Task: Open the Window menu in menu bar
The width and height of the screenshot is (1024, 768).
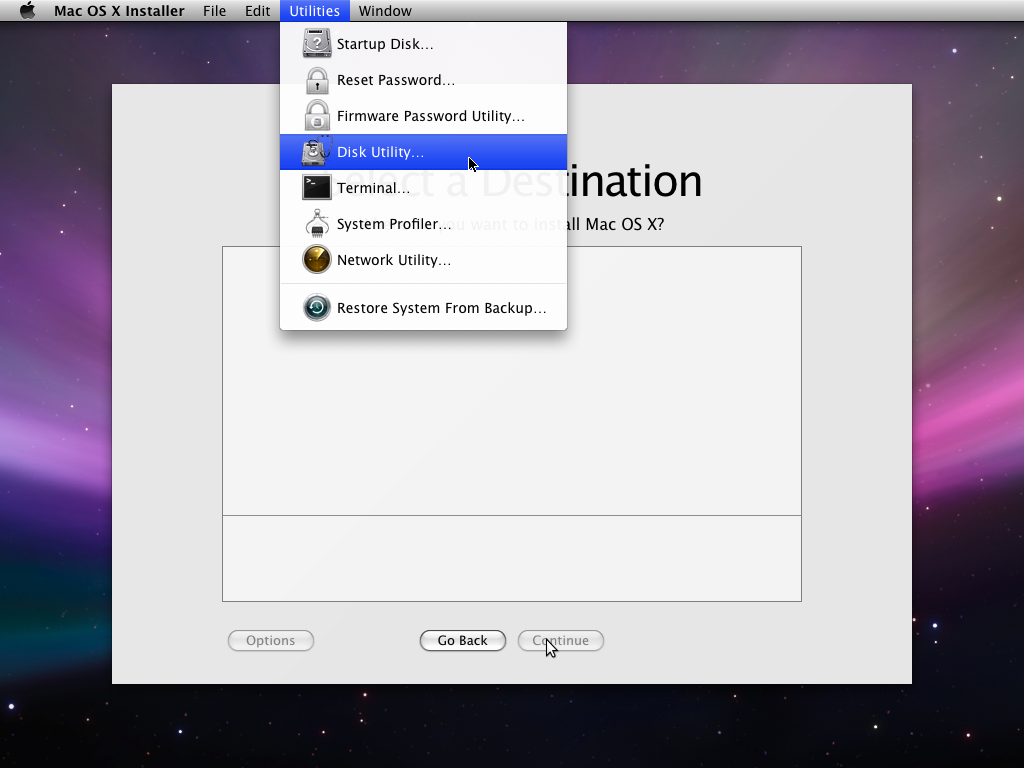Action: pos(385,11)
